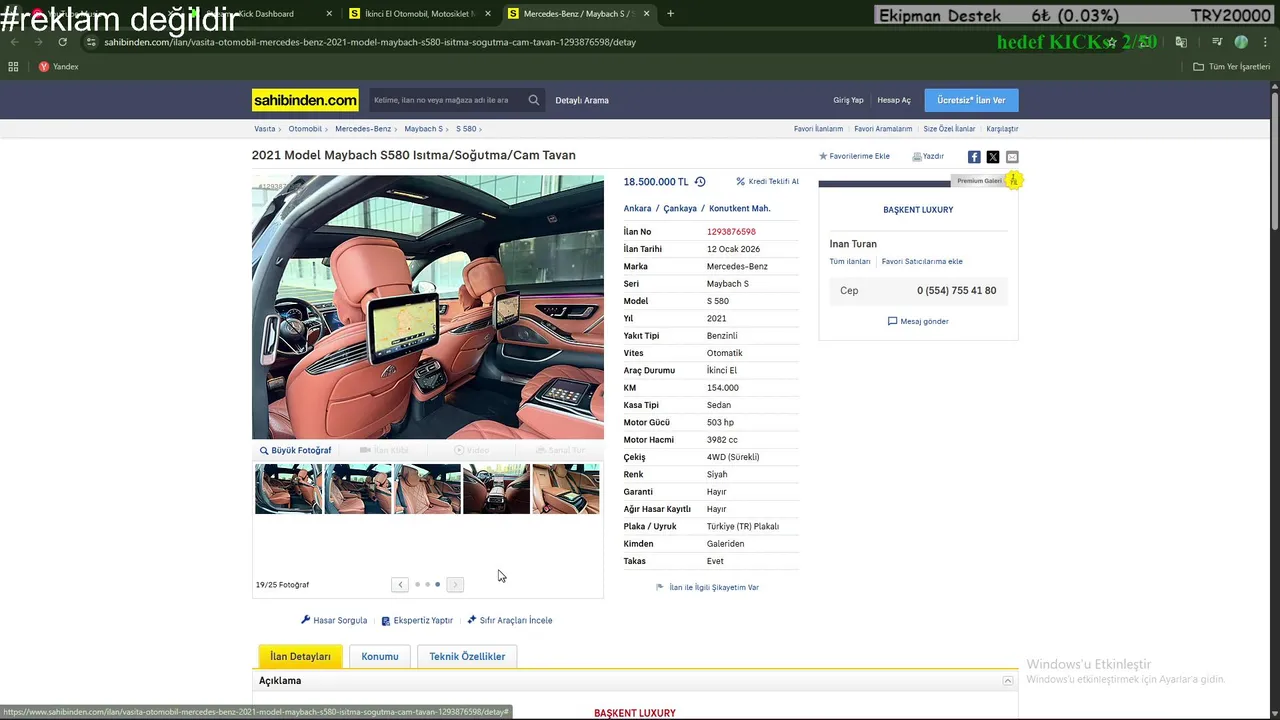Click the main car interior photo

pos(428,307)
